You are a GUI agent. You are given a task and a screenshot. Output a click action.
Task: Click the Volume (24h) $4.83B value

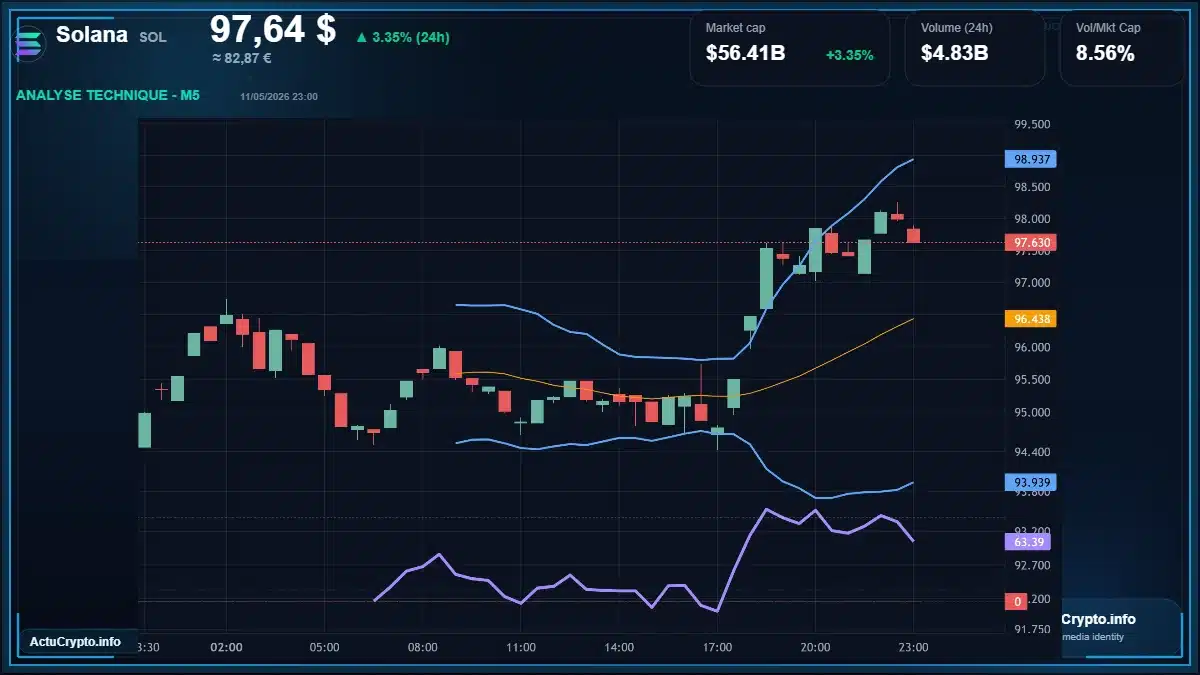pos(954,53)
